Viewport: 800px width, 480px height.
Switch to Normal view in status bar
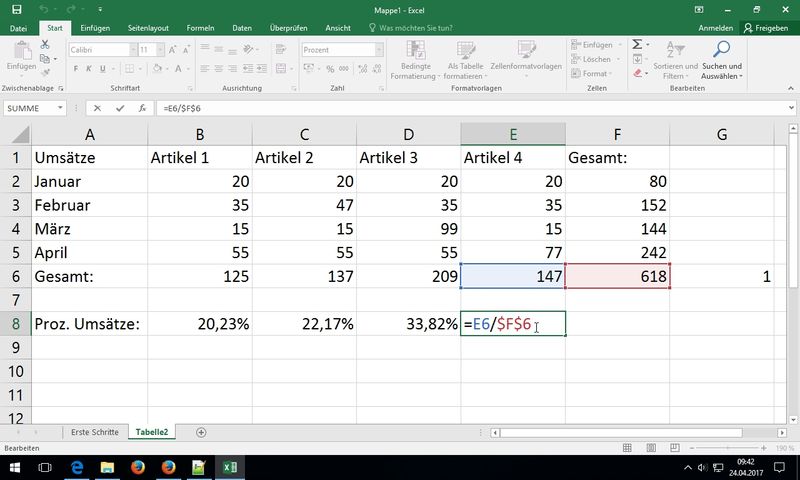(628, 448)
